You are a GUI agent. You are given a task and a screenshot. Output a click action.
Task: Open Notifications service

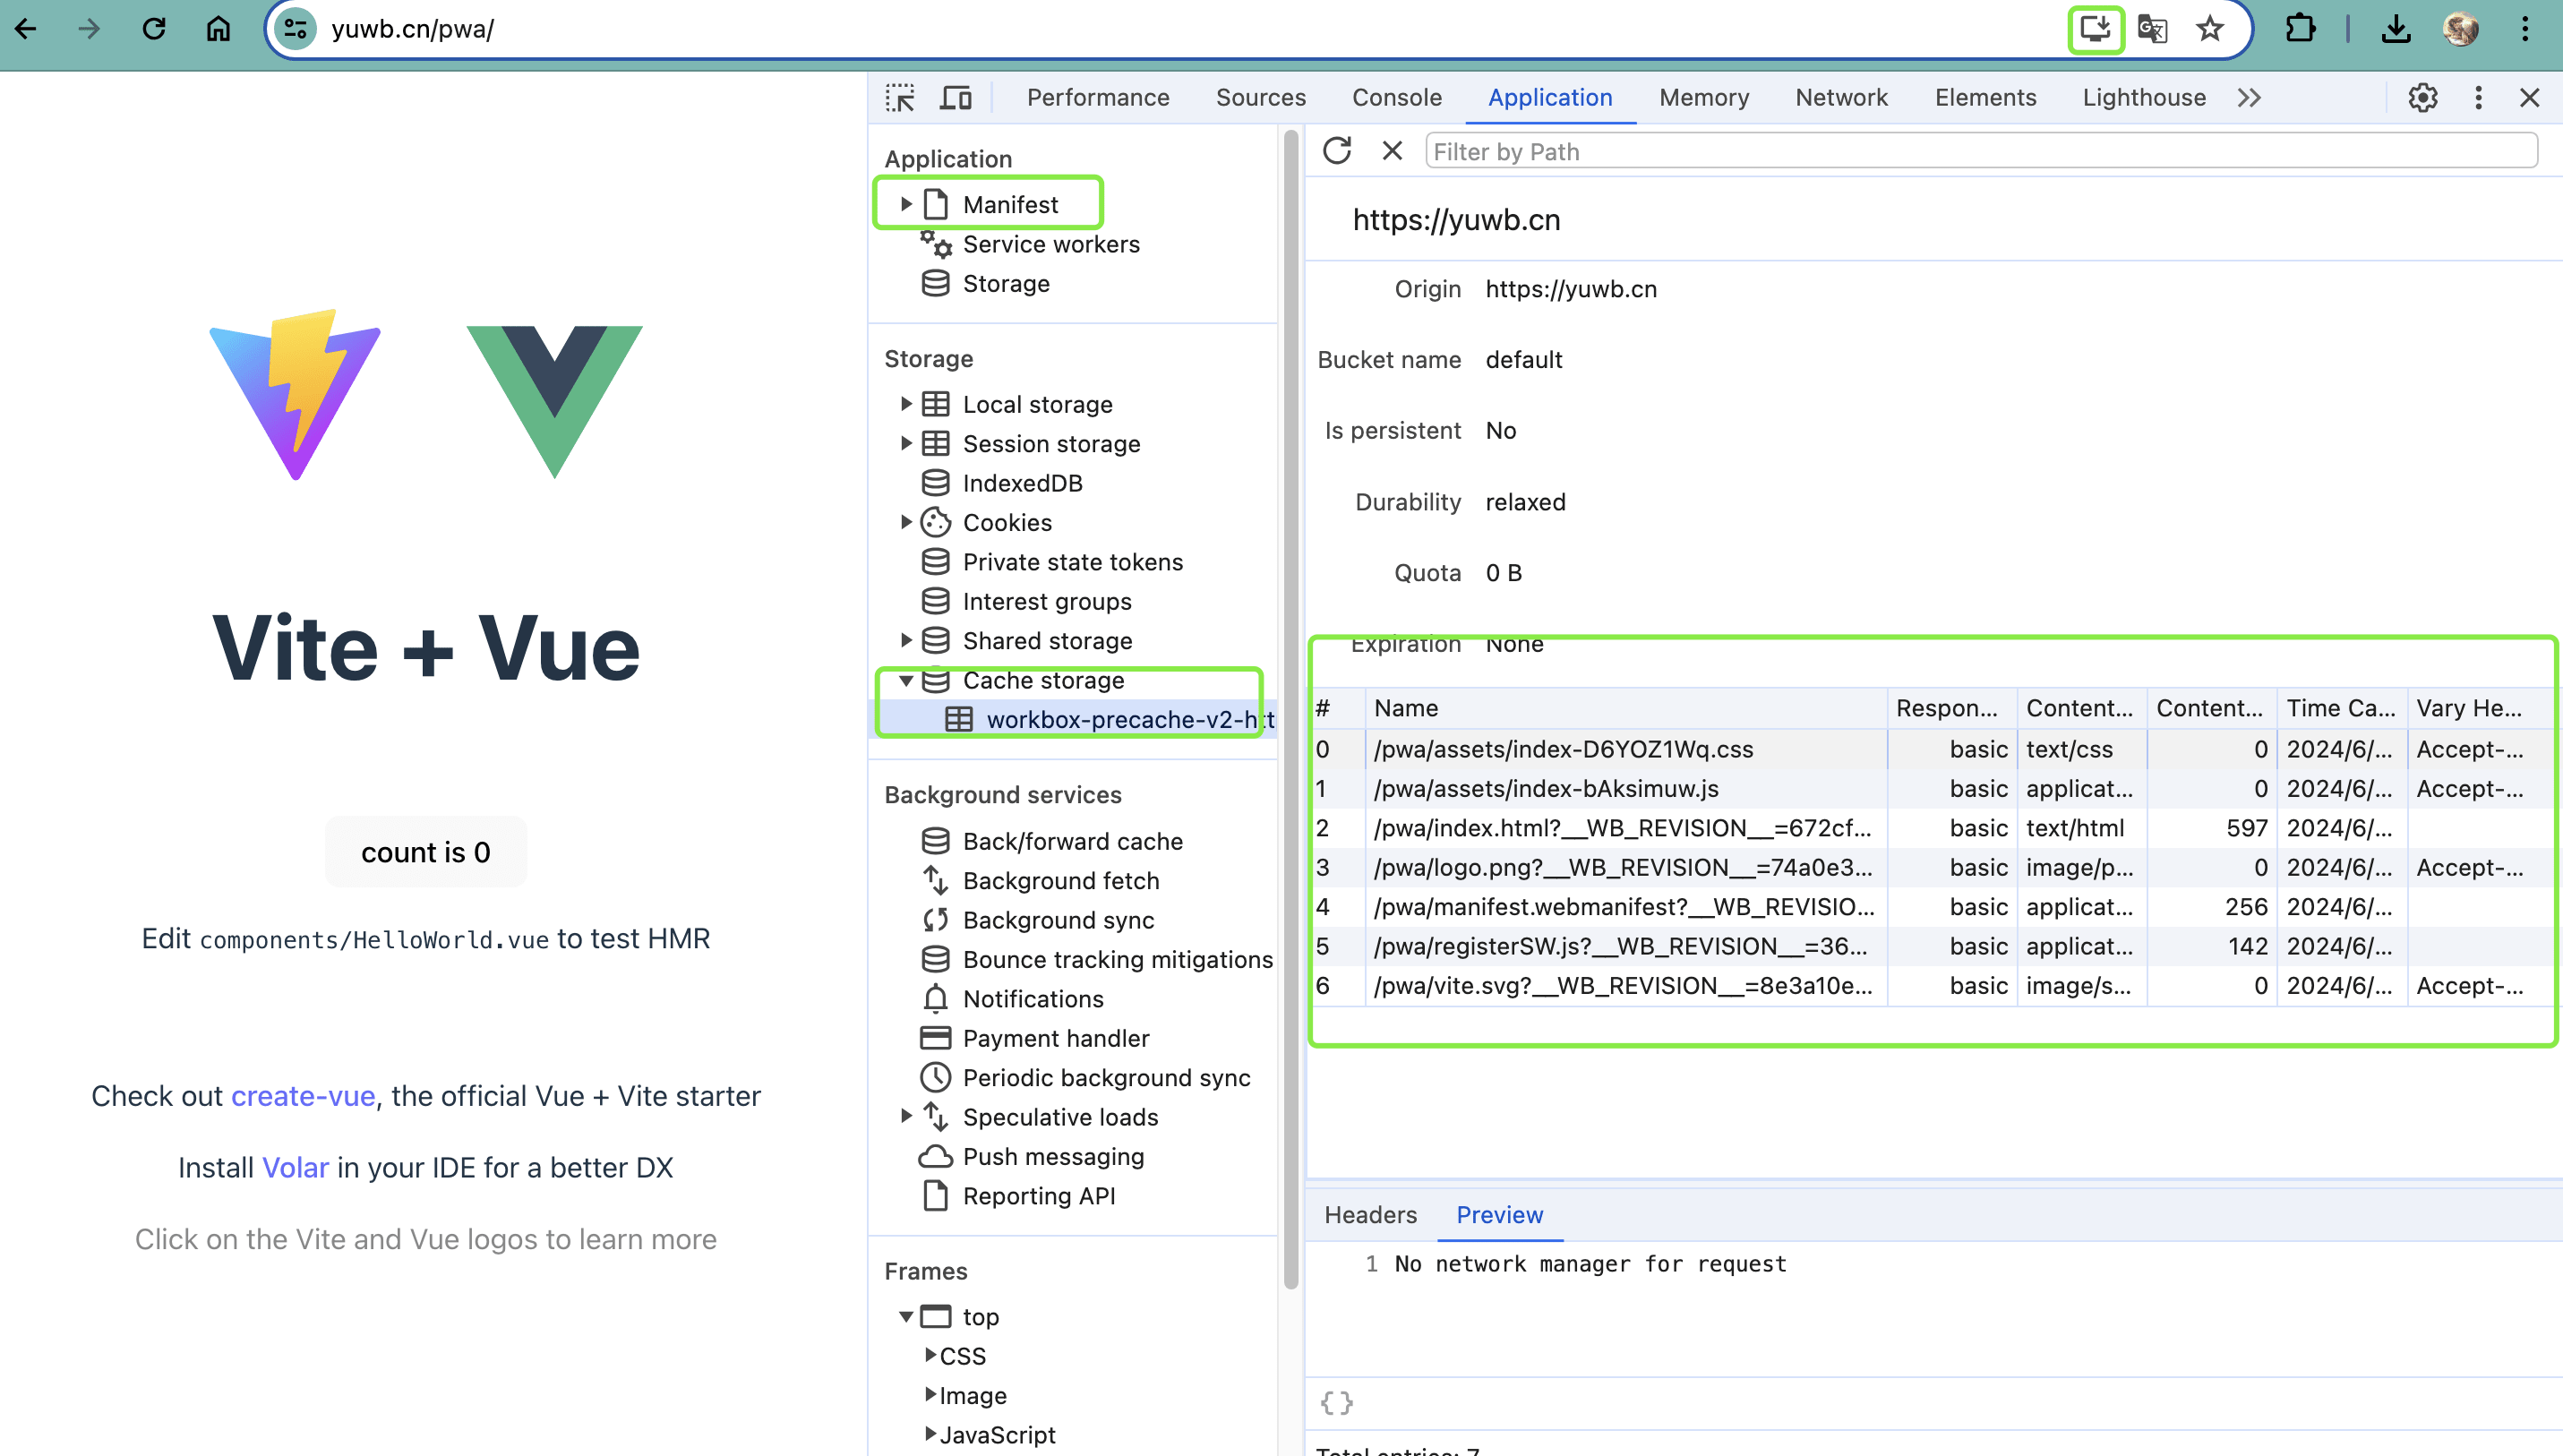click(1032, 998)
